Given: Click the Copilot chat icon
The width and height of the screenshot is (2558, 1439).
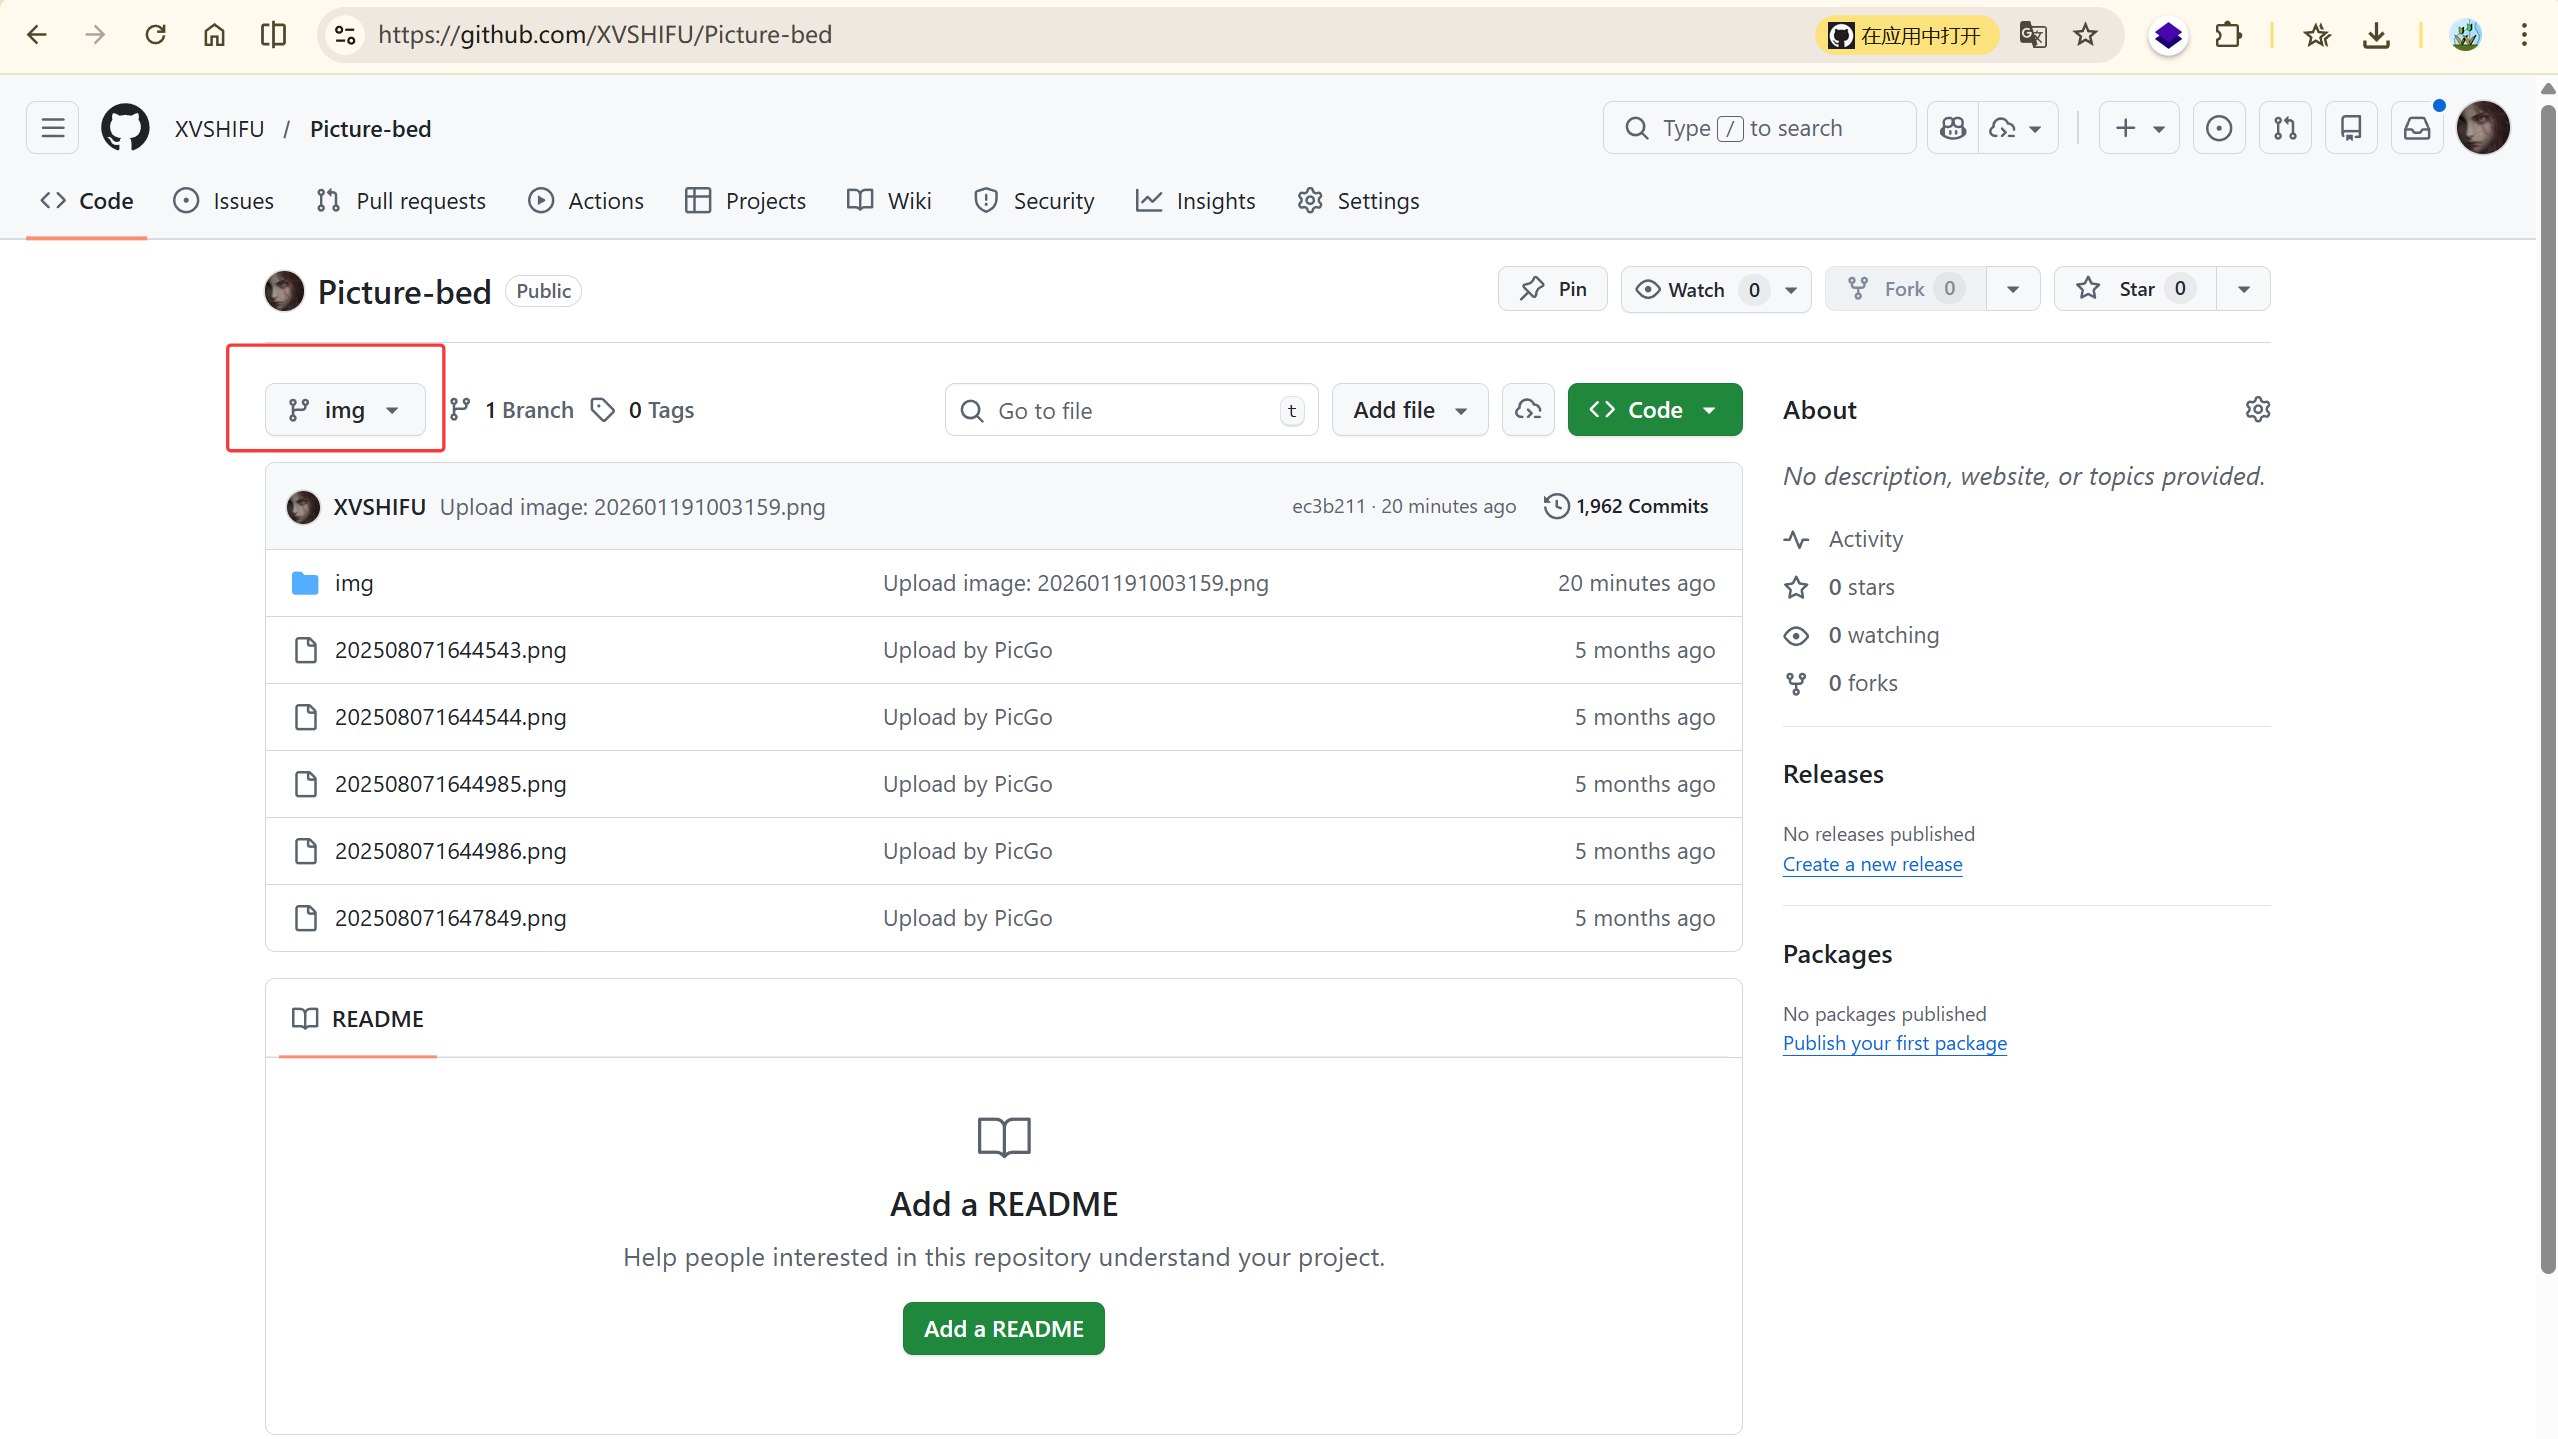Looking at the screenshot, I should (x=1953, y=128).
